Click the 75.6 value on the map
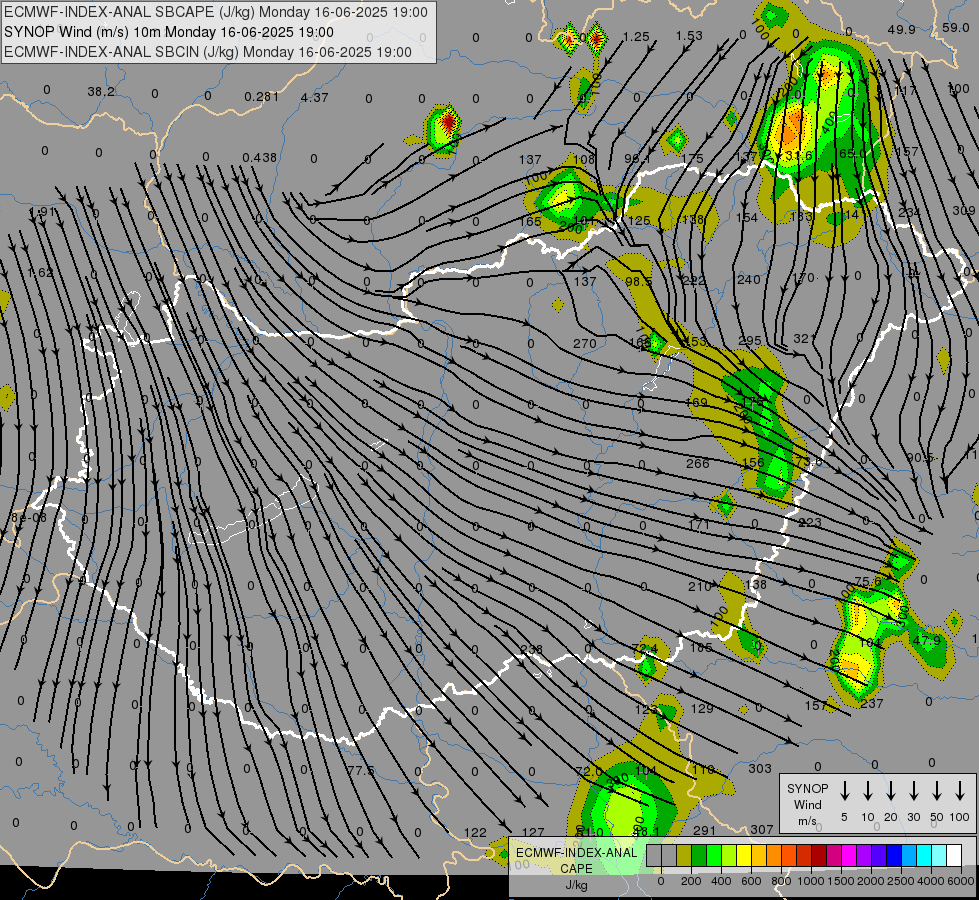The width and height of the screenshot is (979, 900). coord(868,581)
